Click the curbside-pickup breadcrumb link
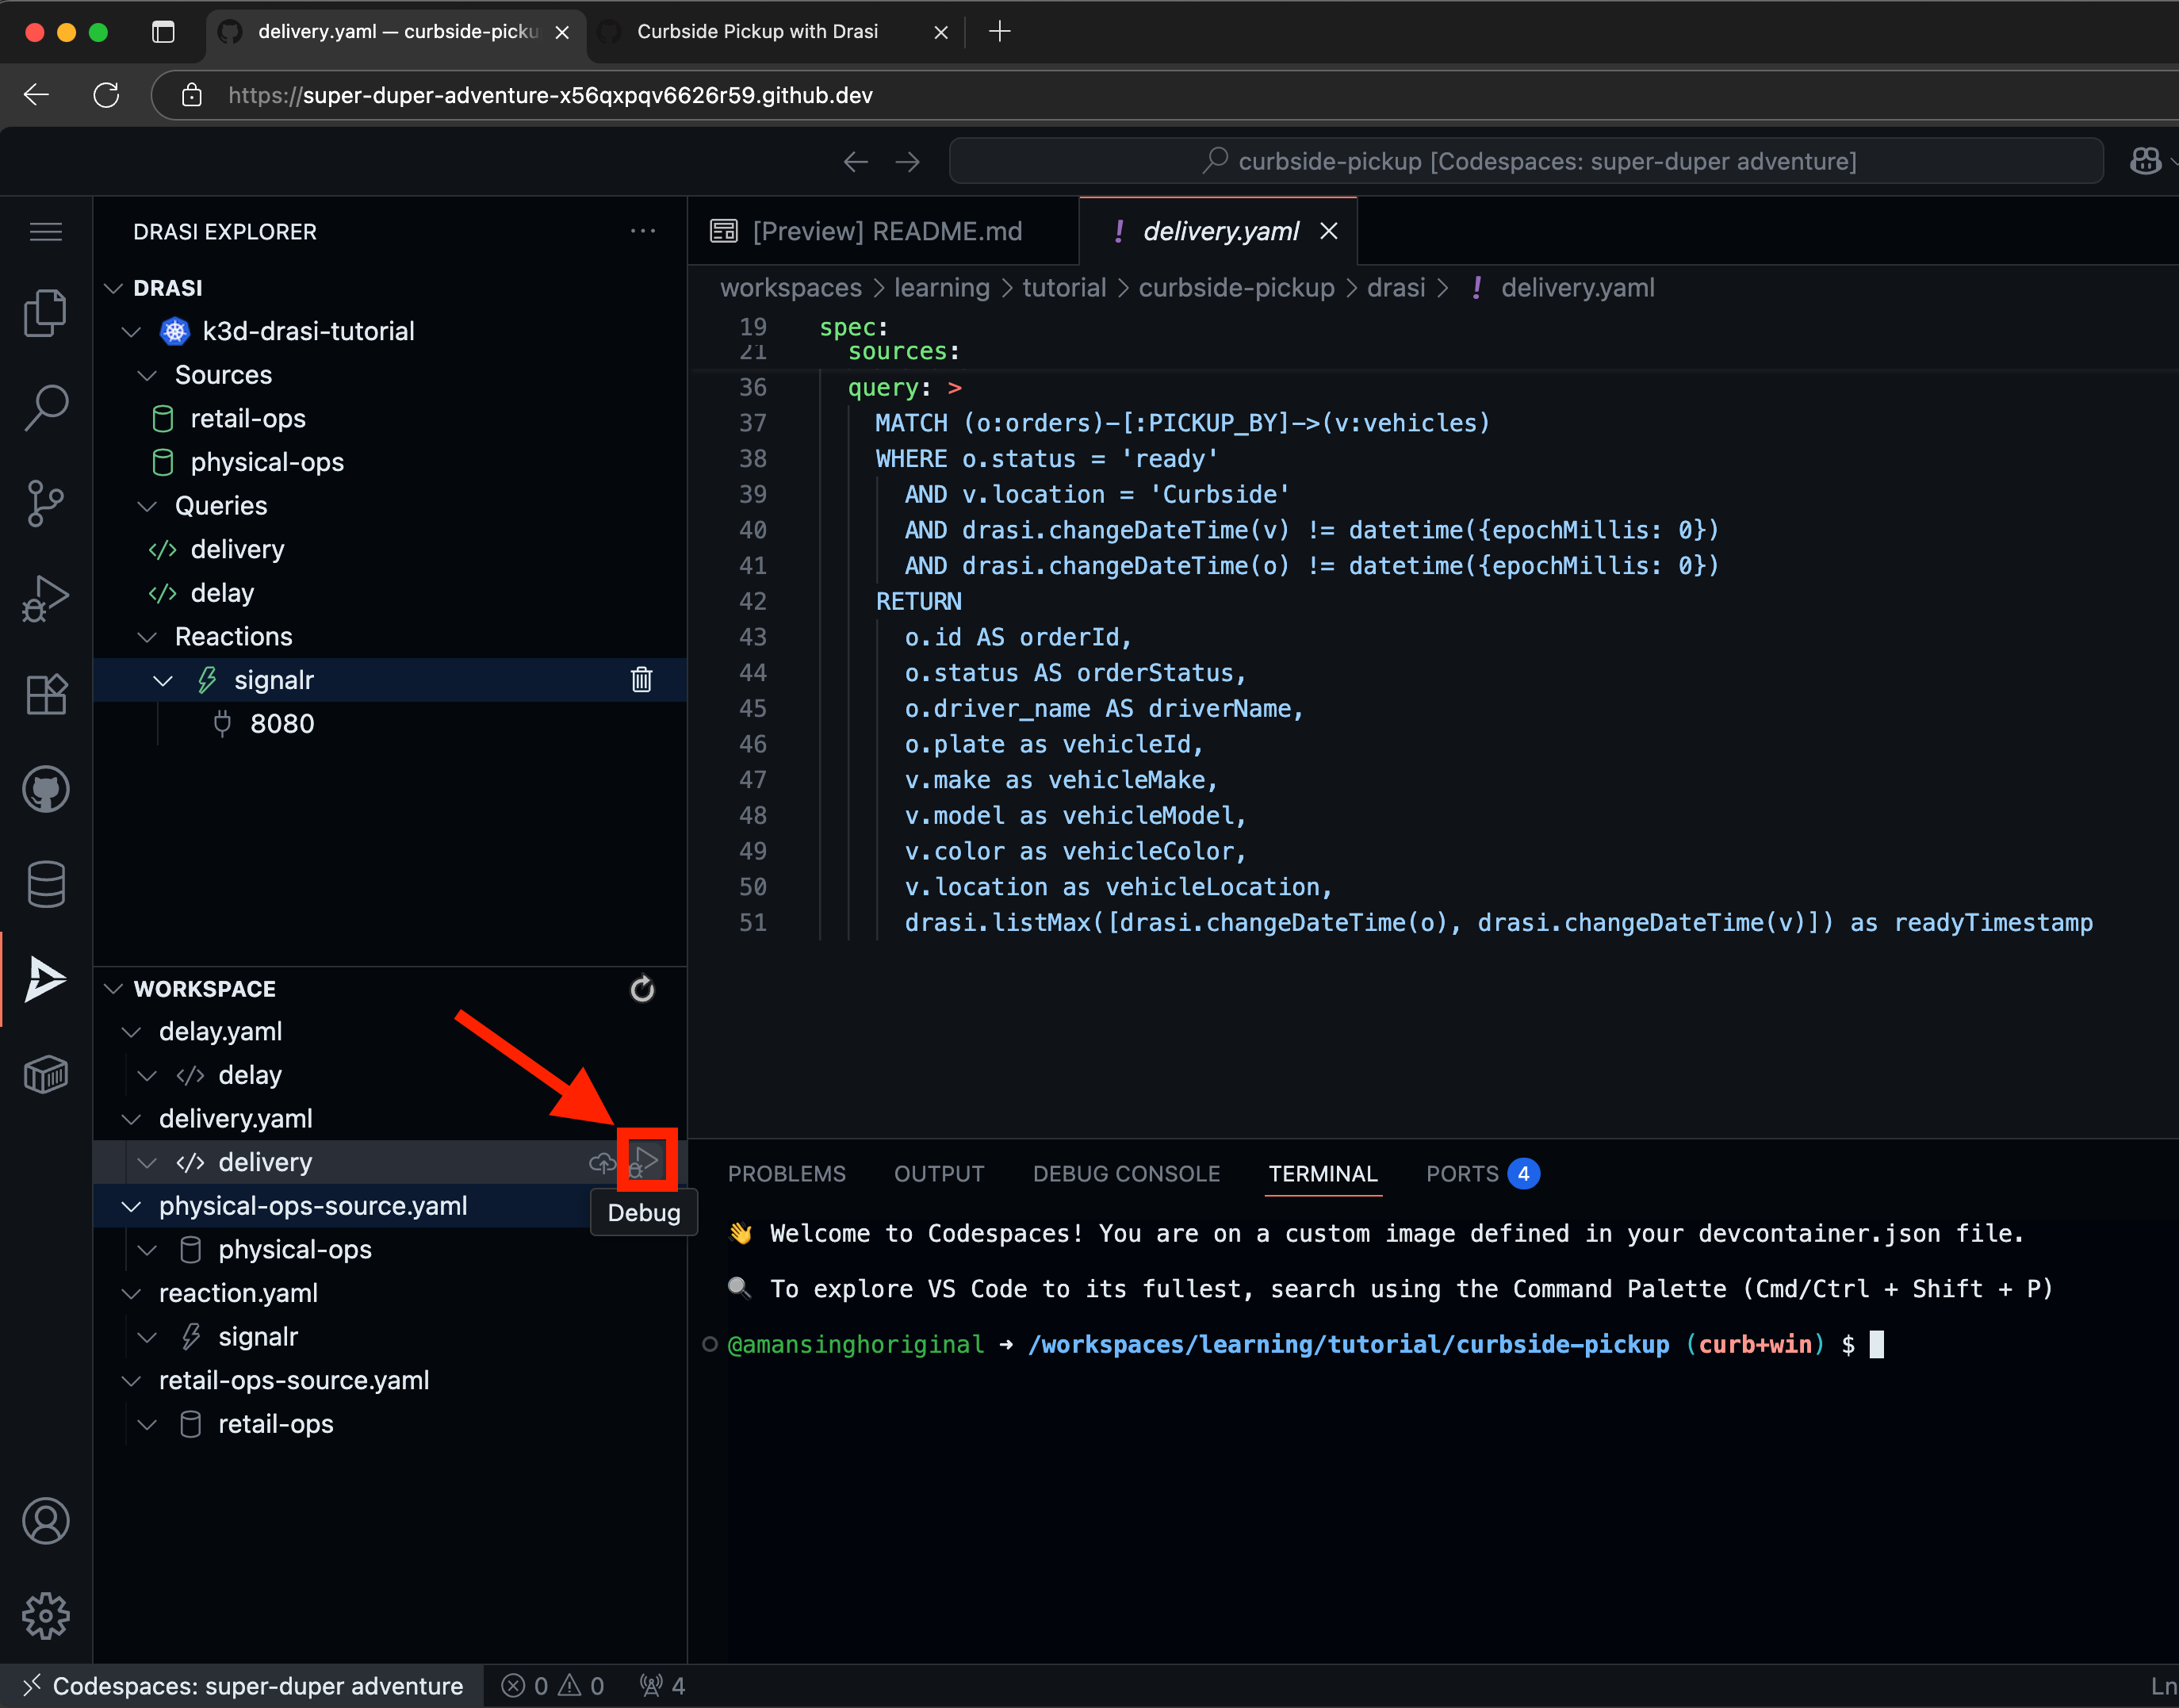2179x1708 pixels. tap(1236, 287)
